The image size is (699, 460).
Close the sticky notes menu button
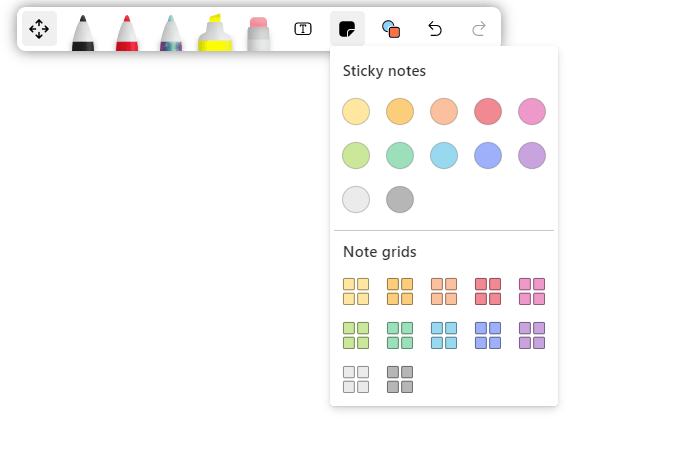[347, 29]
